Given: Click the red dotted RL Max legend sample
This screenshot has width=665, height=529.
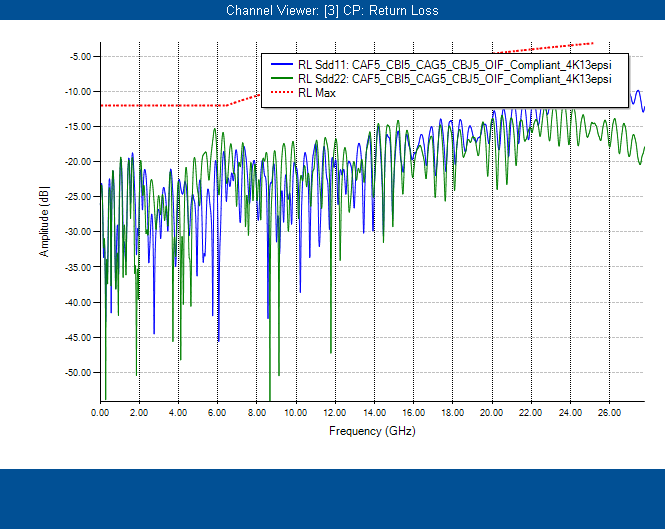Looking at the screenshot, I should click(x=282, y=92).
